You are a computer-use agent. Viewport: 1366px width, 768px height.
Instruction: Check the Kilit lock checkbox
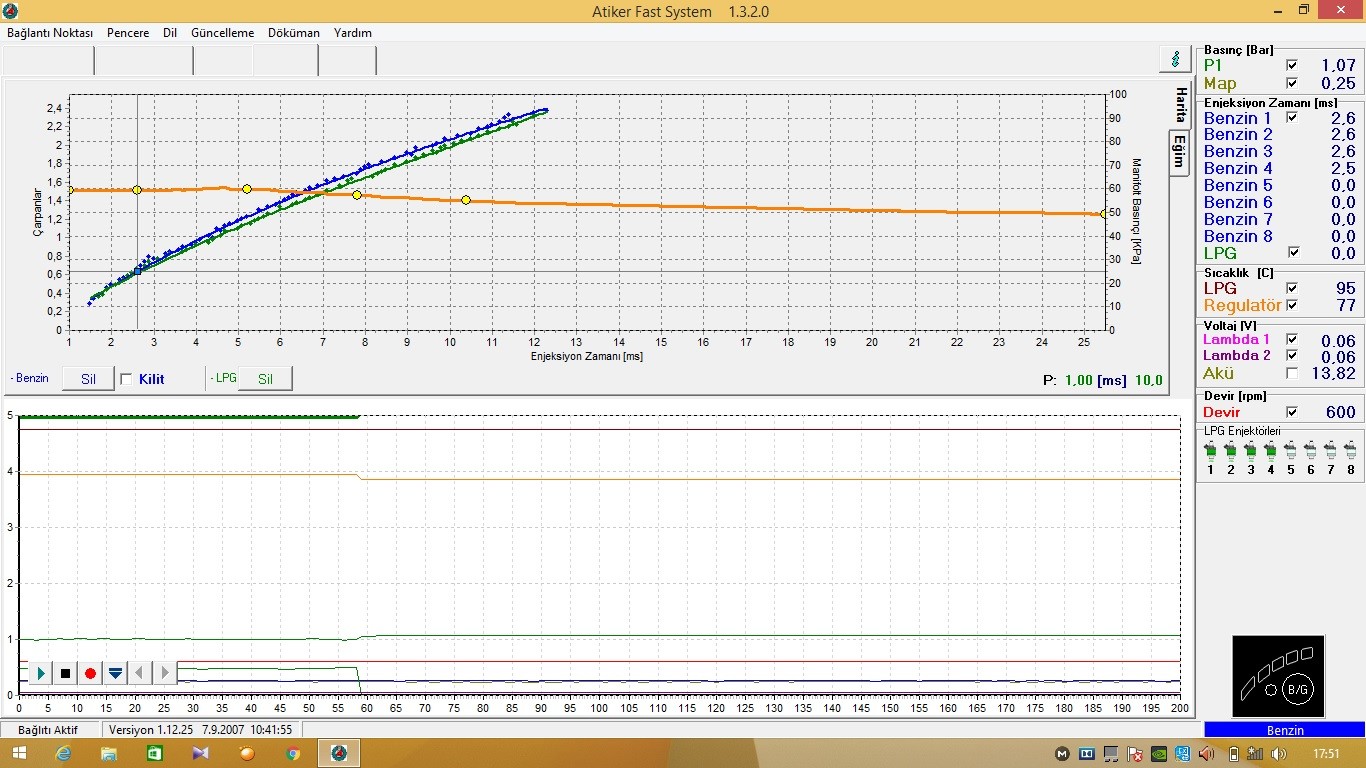(x=126, y=379)
